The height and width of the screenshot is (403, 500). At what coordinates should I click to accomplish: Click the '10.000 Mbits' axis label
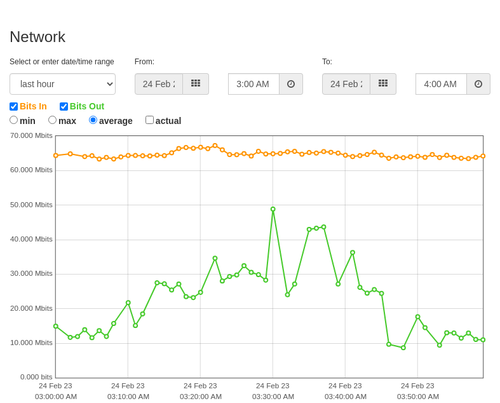click(x=31, y=343)
